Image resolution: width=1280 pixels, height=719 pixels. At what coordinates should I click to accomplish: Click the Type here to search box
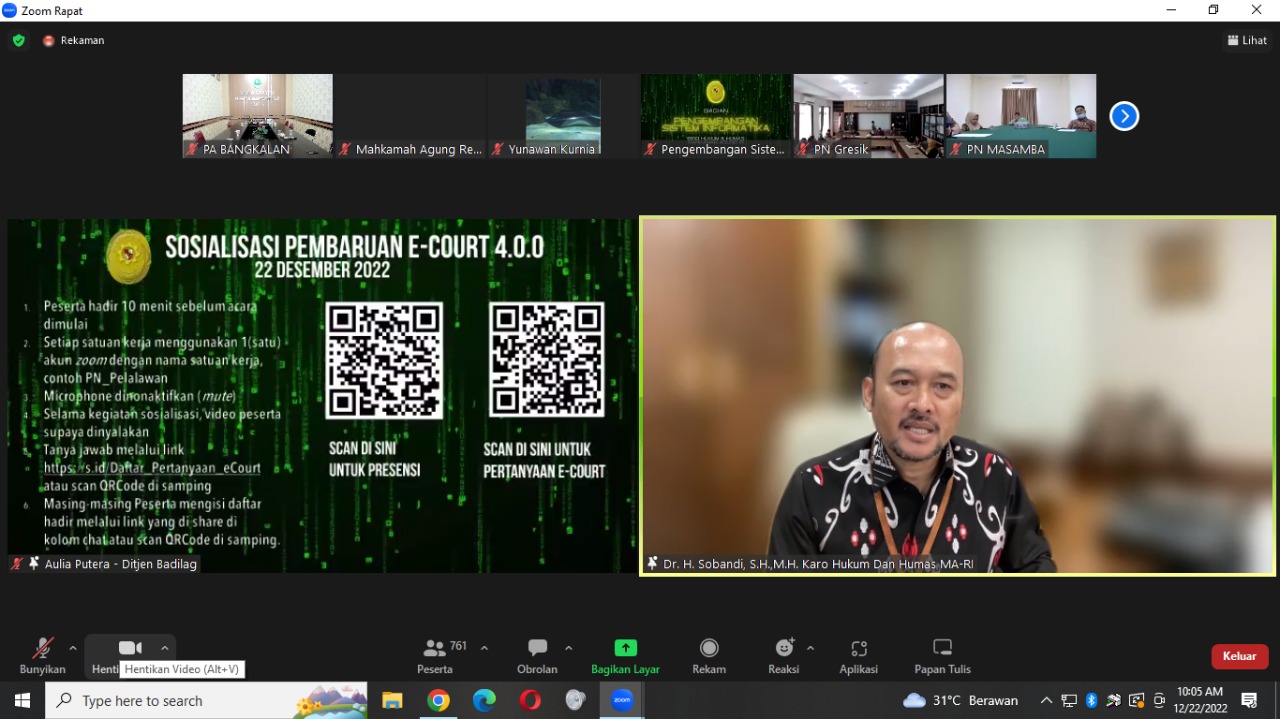[206, 700]
